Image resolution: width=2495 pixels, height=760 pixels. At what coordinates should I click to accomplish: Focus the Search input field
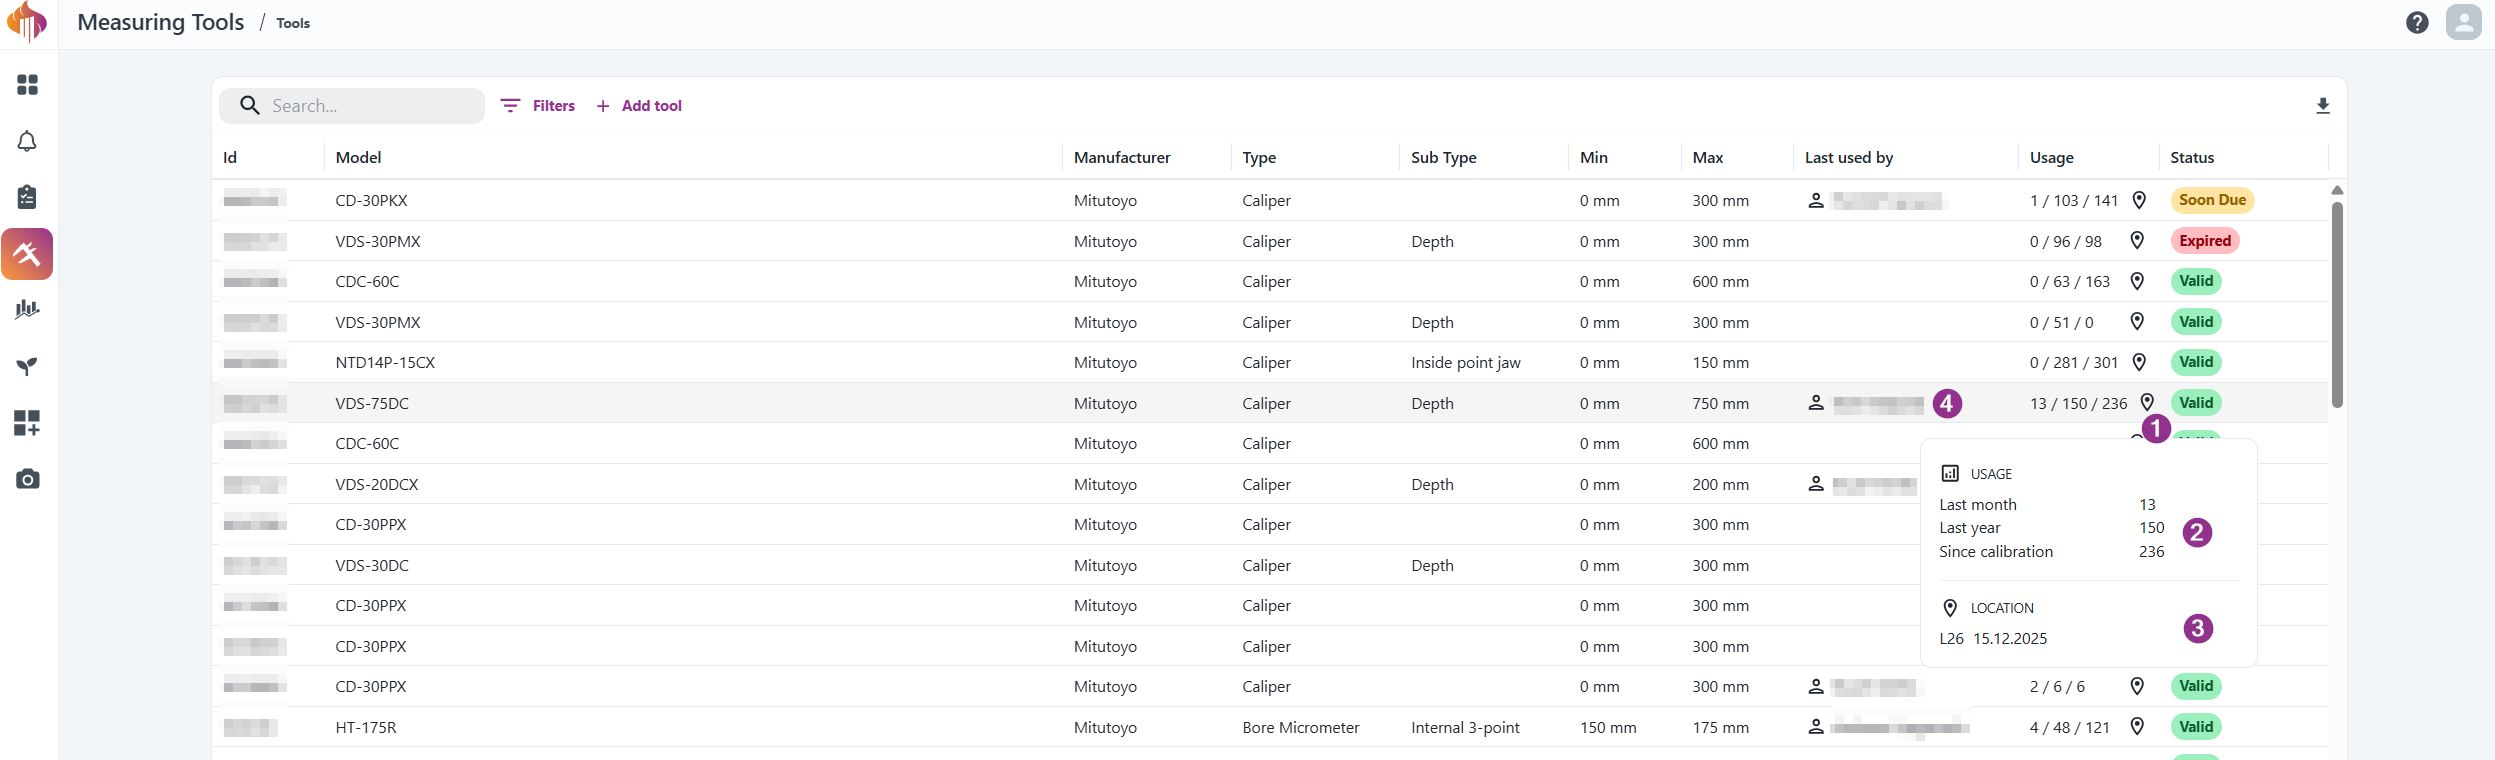coord(352,106)
